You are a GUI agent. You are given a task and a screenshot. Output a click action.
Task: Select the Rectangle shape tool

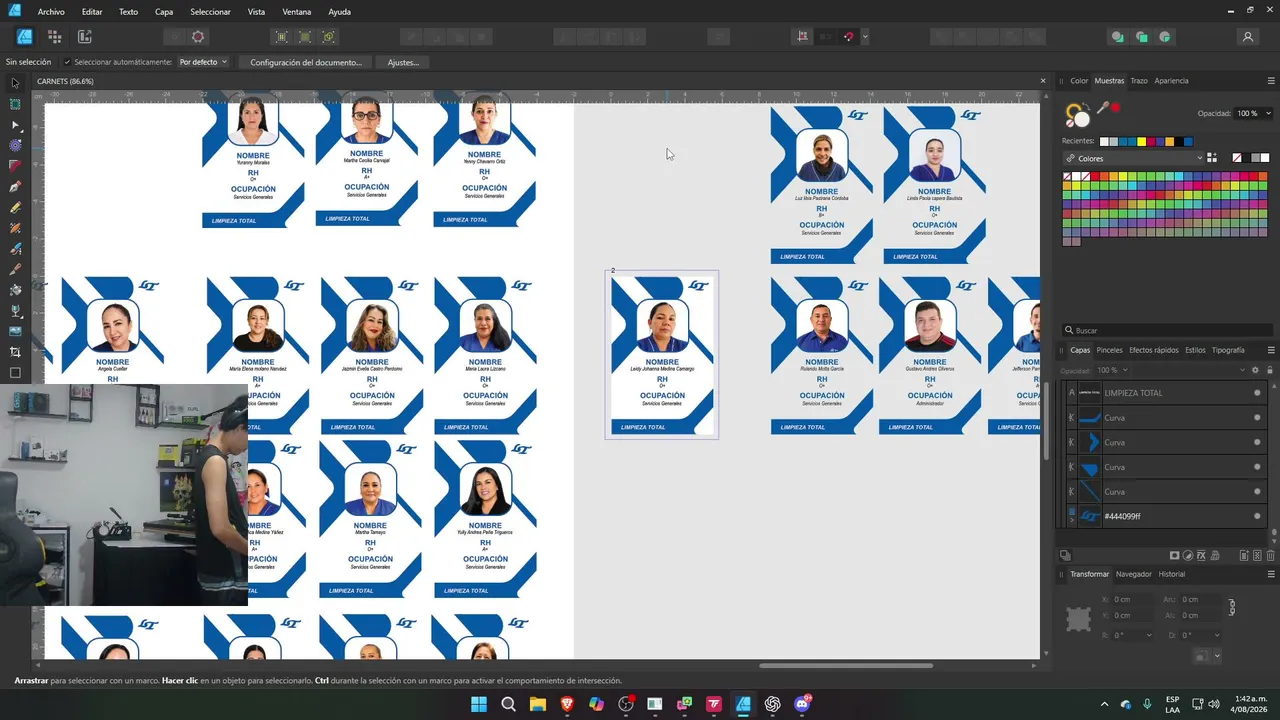pos(15,373)
